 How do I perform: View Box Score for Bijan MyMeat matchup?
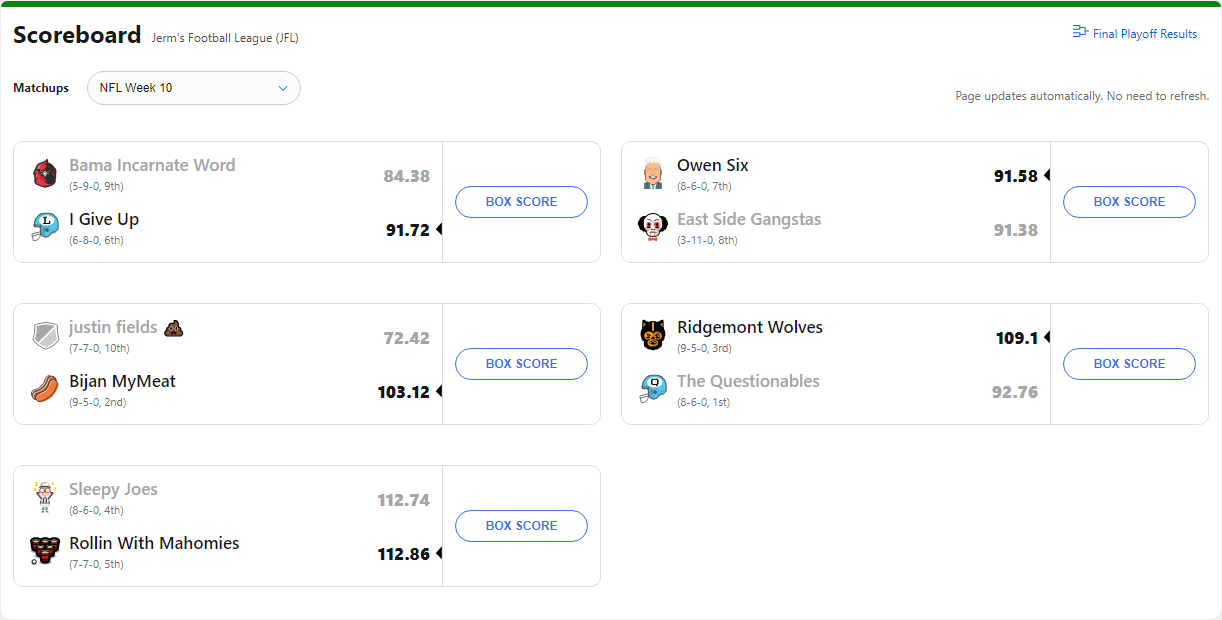tap(521, 364)
